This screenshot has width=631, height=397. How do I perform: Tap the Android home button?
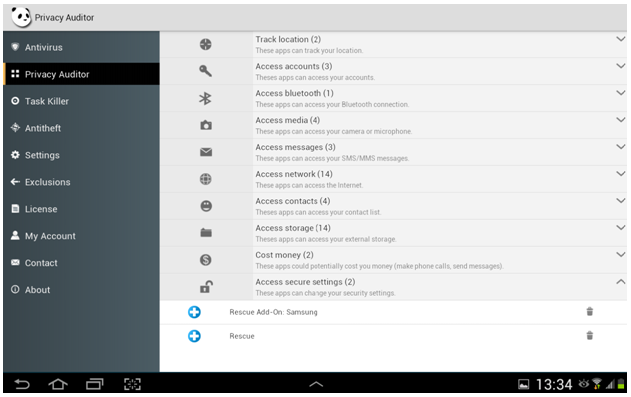pyautogui.click(x=58, y=384)
